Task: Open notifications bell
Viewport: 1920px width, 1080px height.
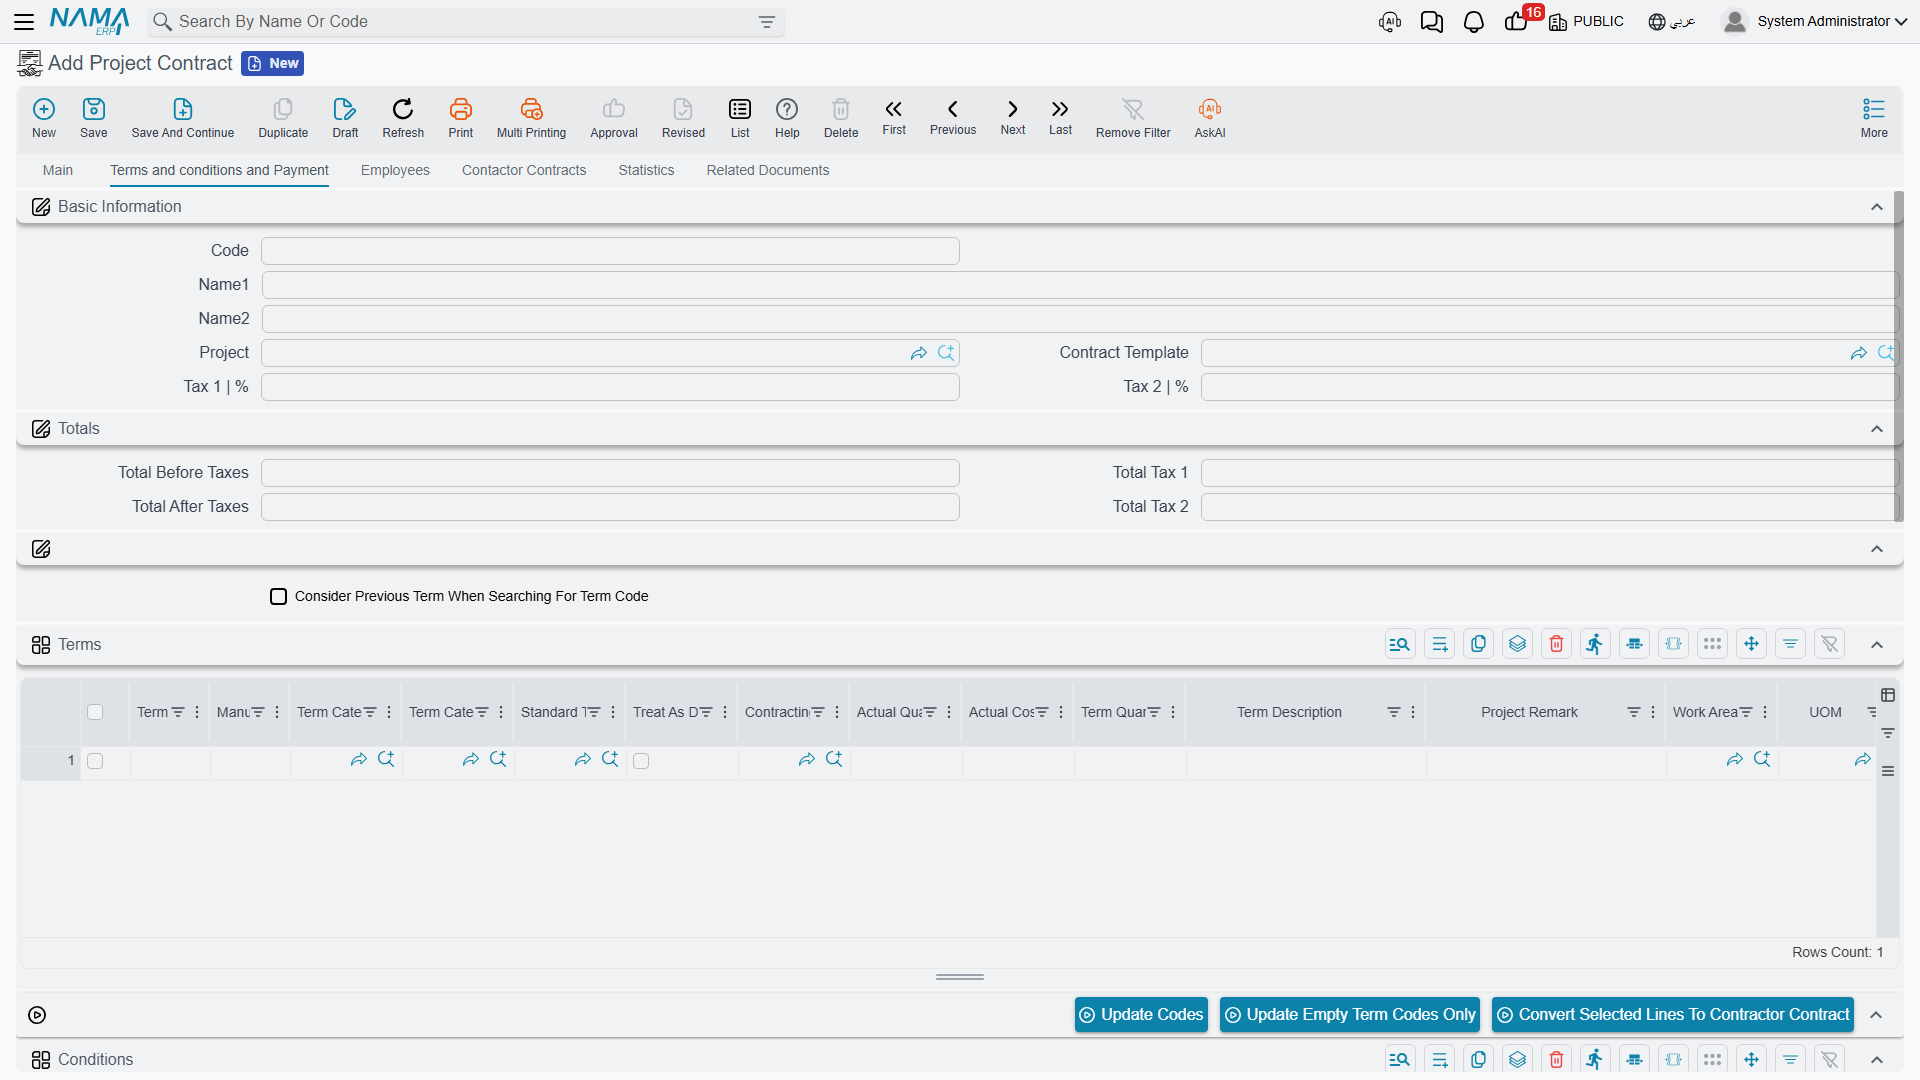Action: (x=1474, y=21)
